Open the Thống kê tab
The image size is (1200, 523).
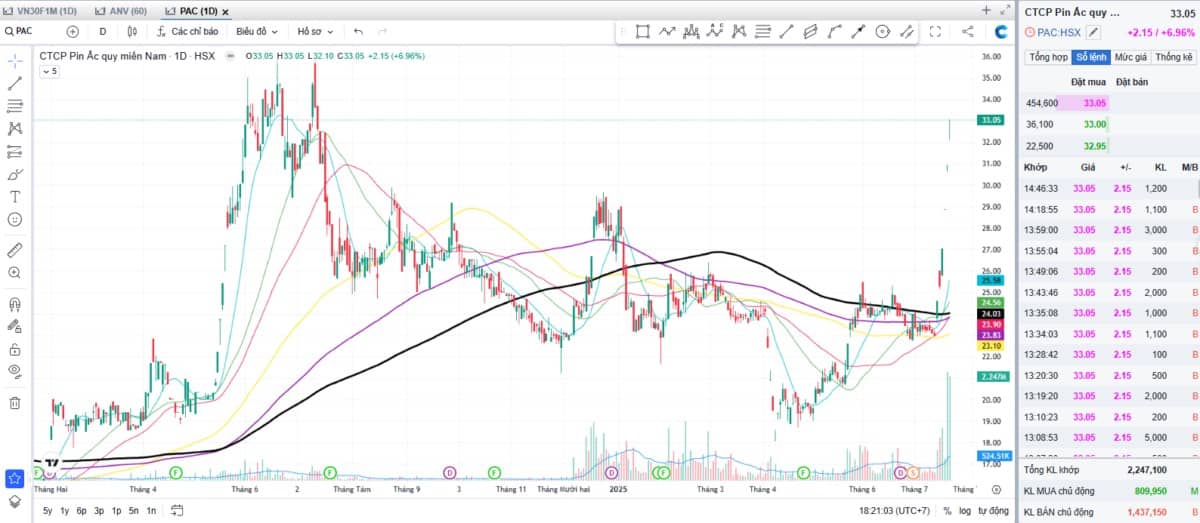coord(1173,57)
